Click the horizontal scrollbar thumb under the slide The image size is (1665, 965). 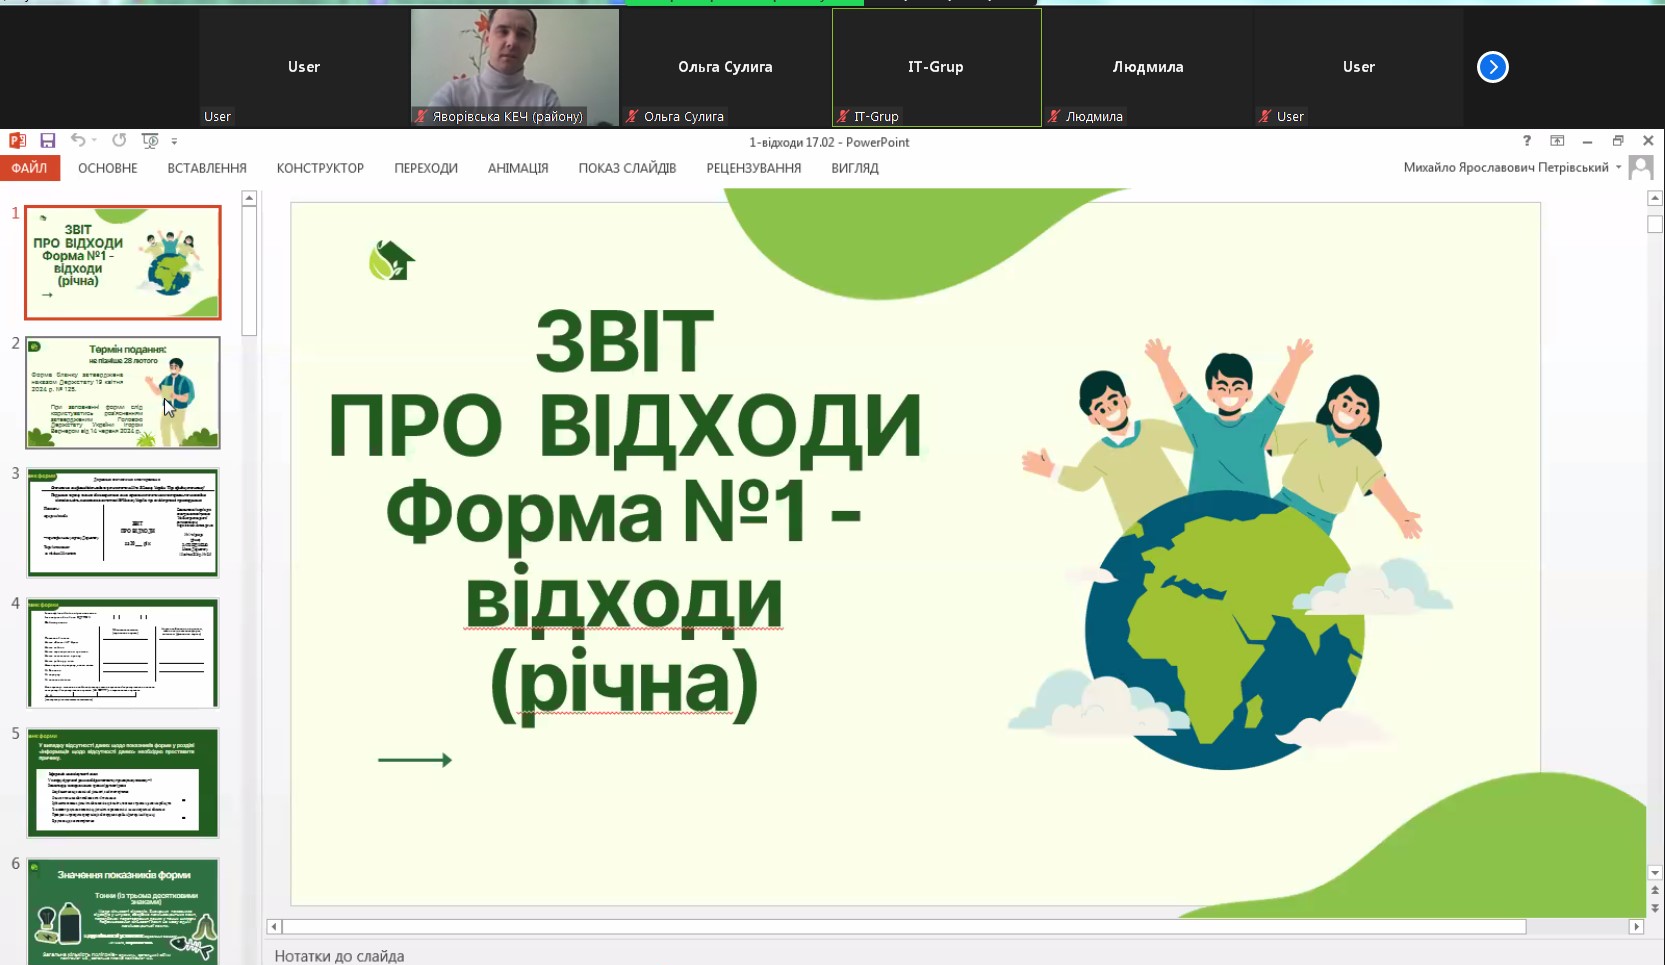(904, 927)
